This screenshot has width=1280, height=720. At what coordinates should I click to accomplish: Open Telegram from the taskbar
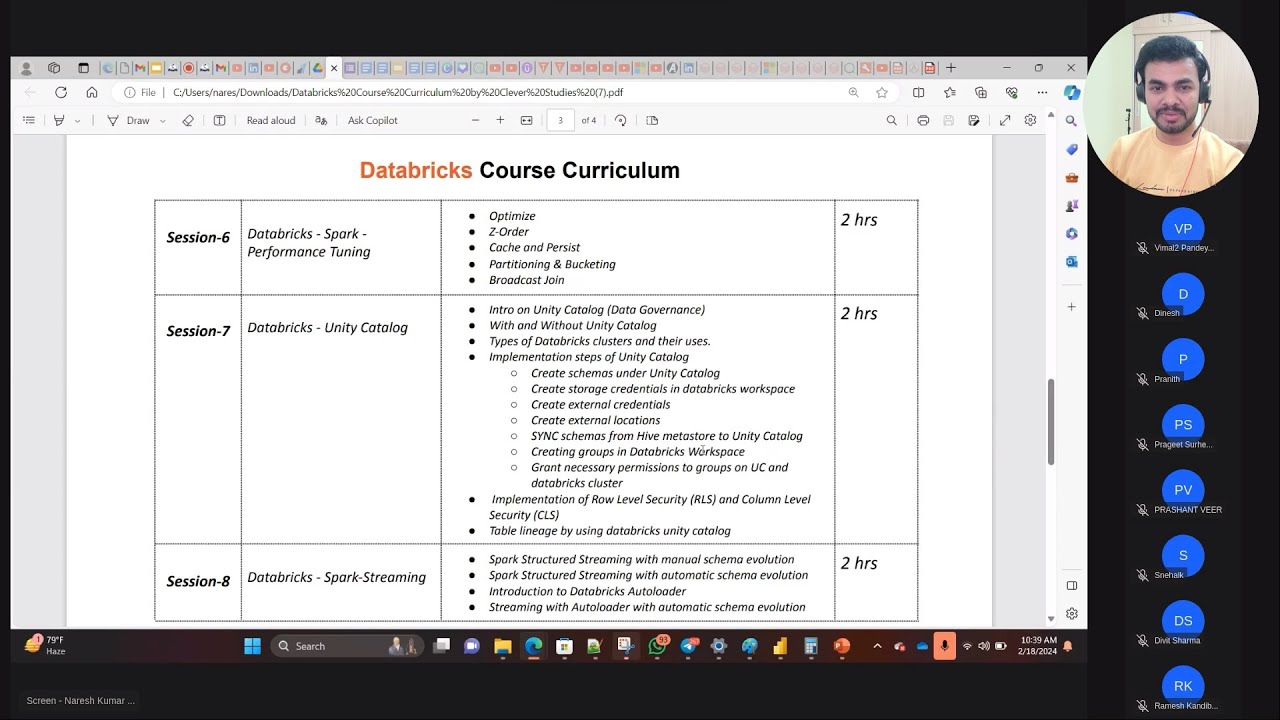[x=688, y=646]
